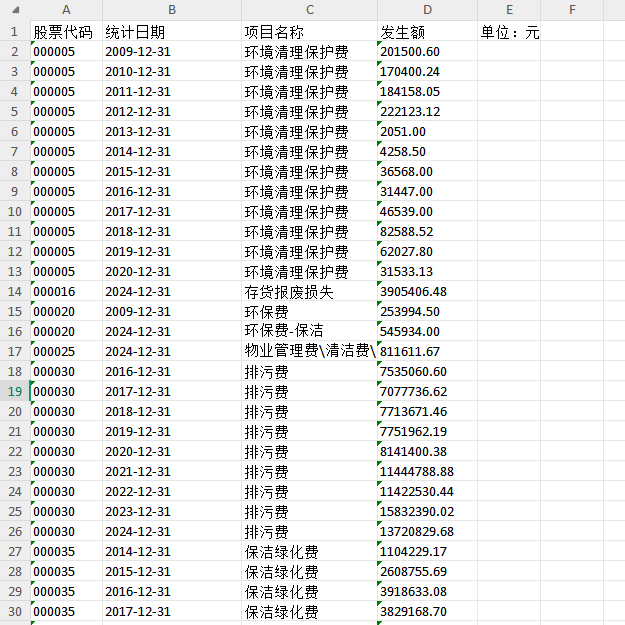Click amount cell 545934.00
This screenshot has height=625, width=625.
point(427,331)
